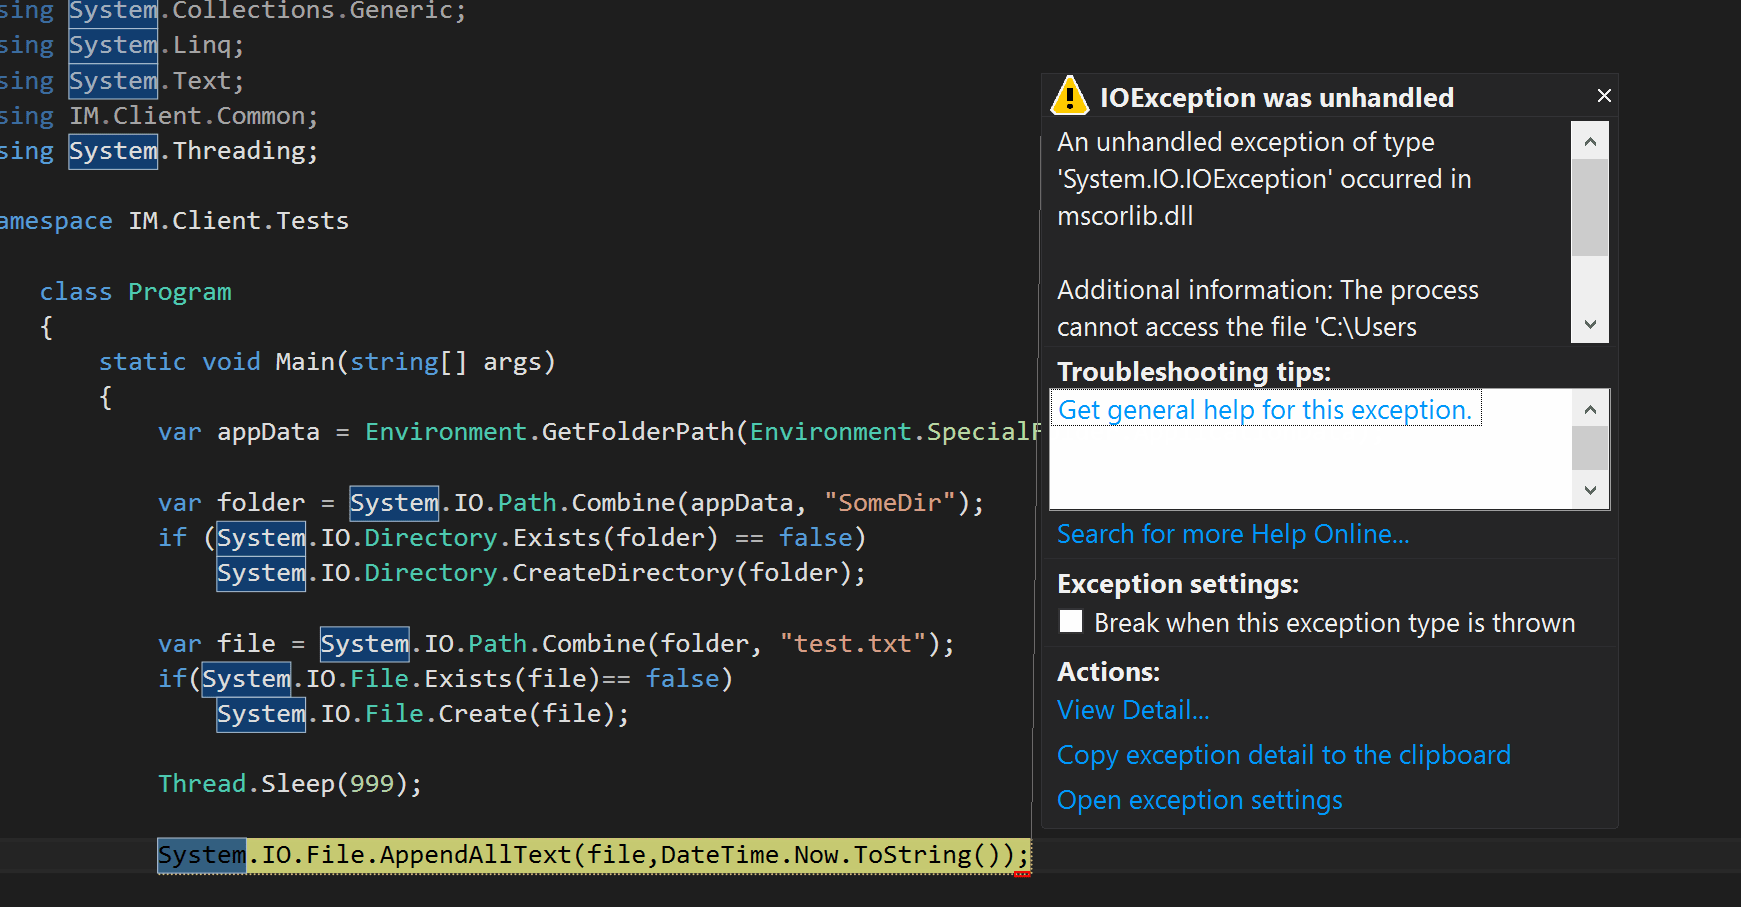Screen dimensions: 1741x907
Task: Click 'System.Collections.Generic;' using directive
Action: [267, 12]
